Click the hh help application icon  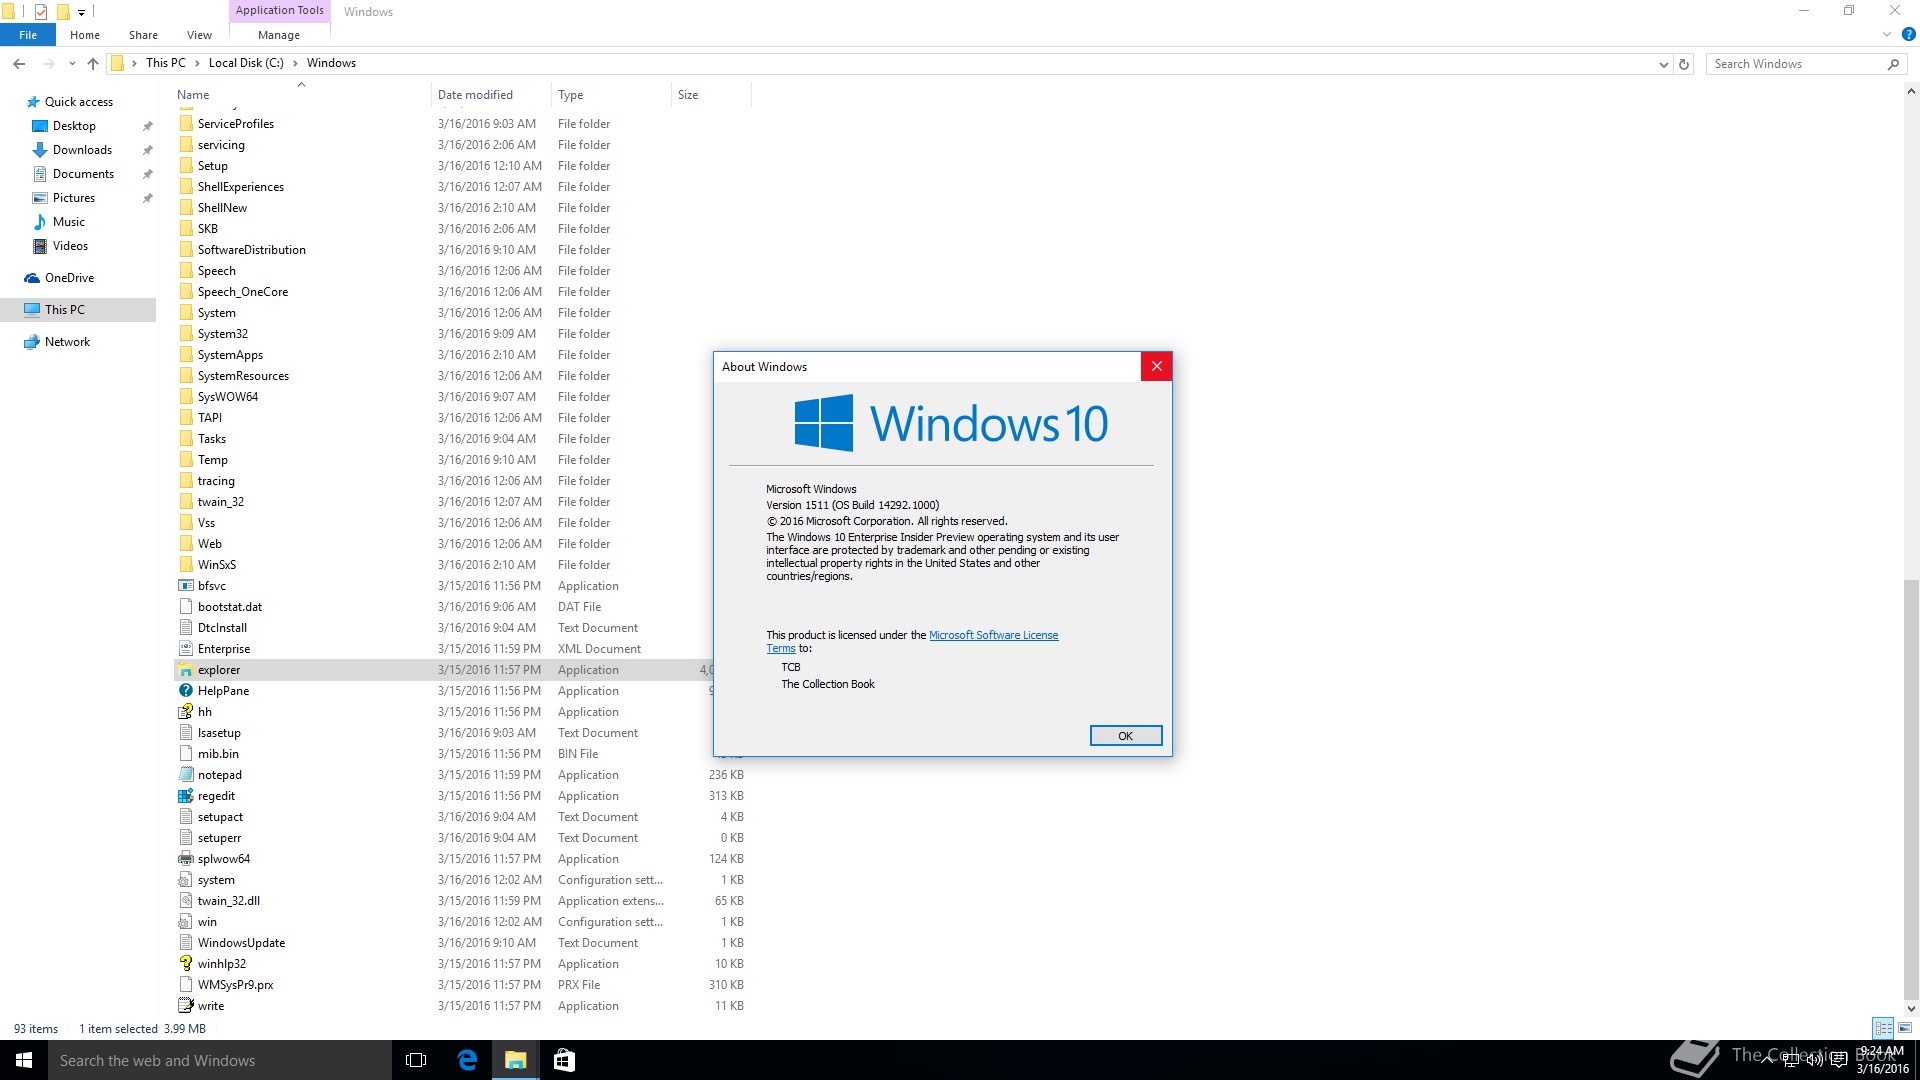tap(185, 712)
